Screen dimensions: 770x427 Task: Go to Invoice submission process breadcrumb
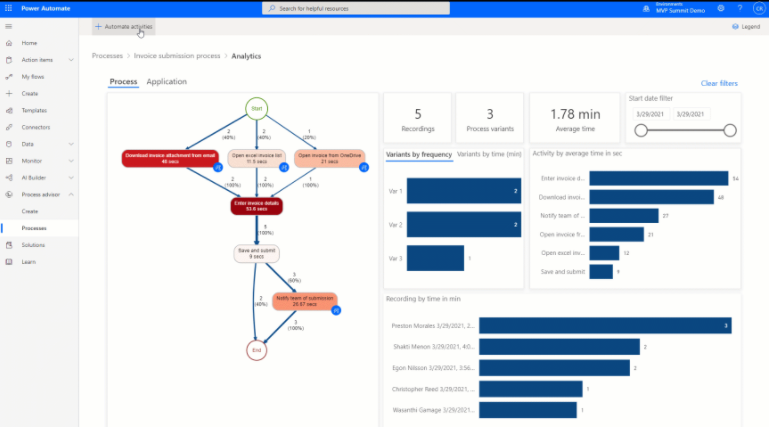(177, 56)
